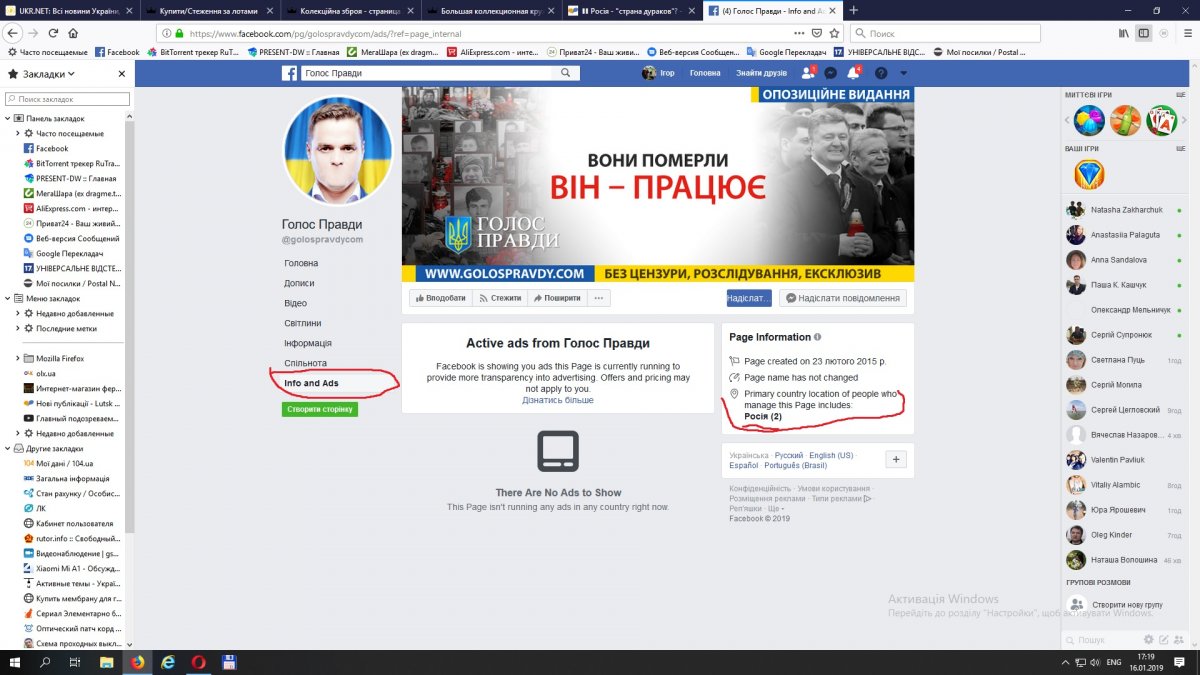Click the Facebook top search field

point(427,73)
